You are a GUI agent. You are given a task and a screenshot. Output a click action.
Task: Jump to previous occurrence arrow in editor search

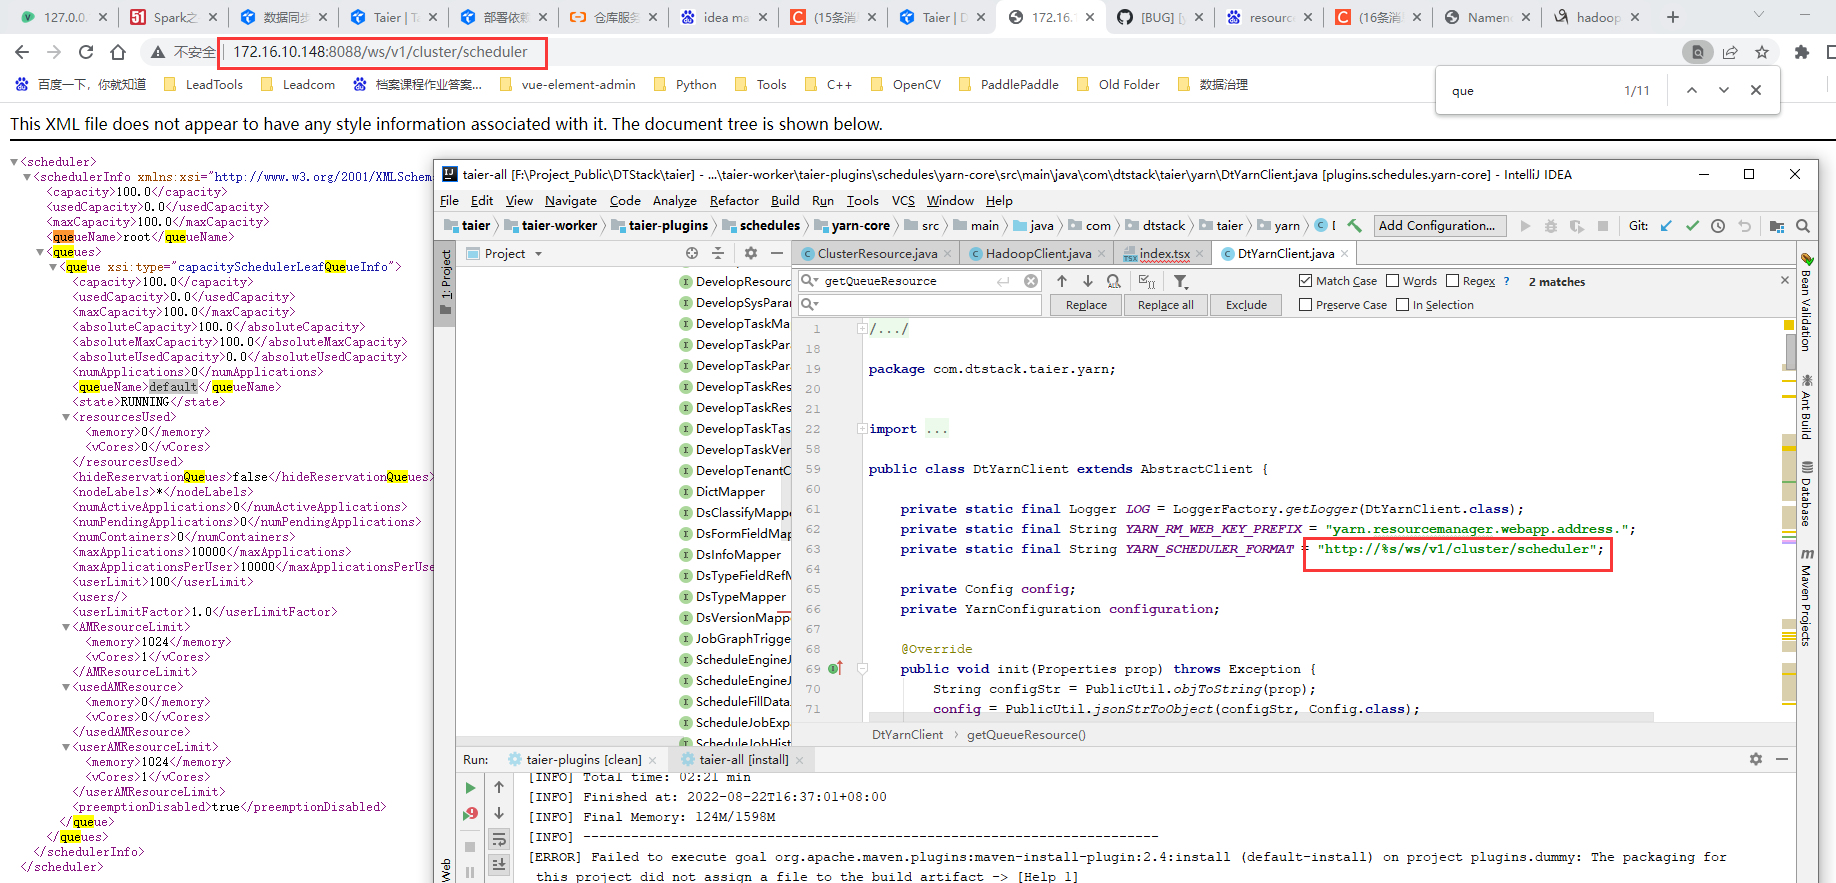[1062, 281]
